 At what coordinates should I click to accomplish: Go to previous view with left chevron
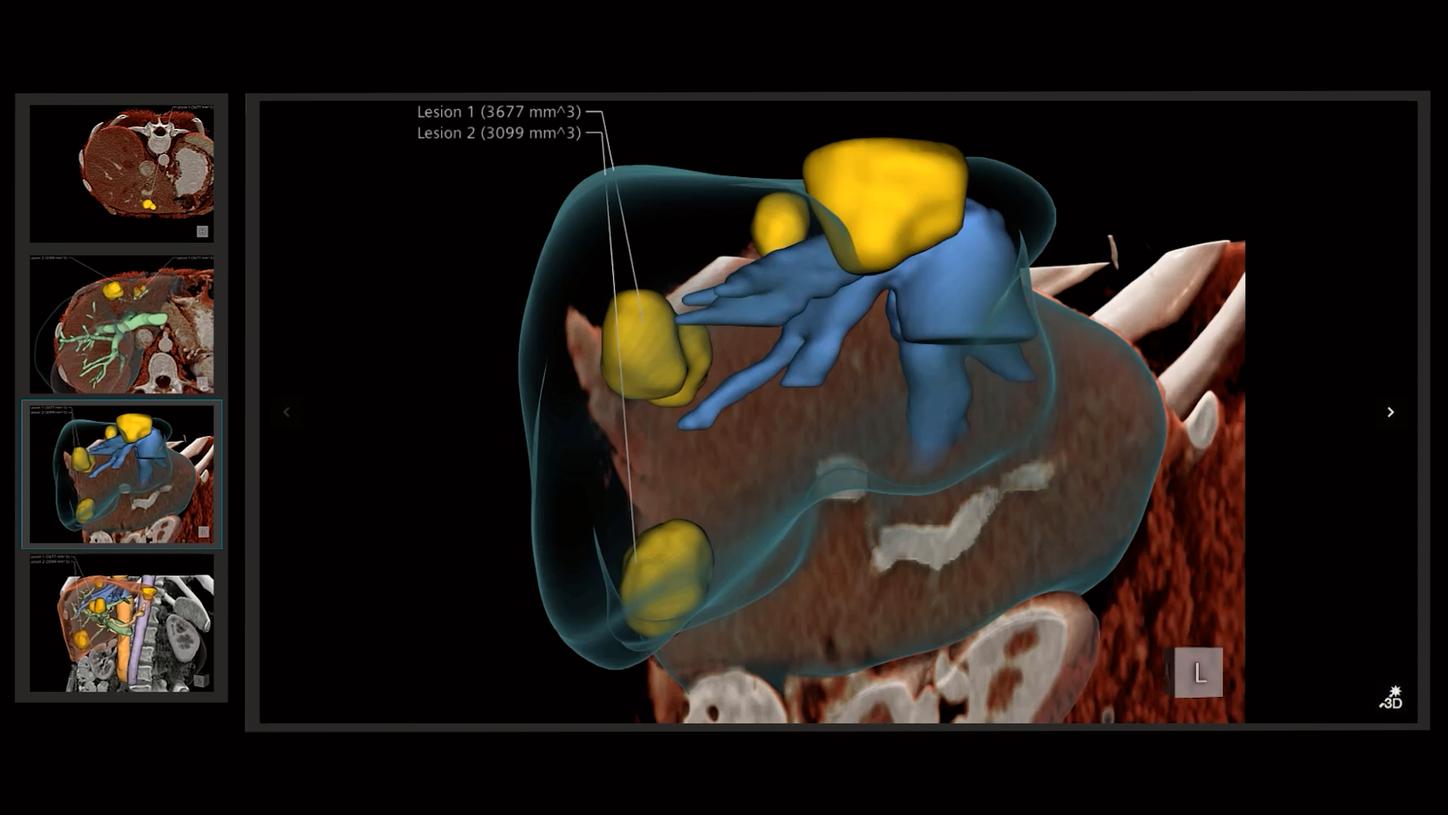(x=287, y=411)
